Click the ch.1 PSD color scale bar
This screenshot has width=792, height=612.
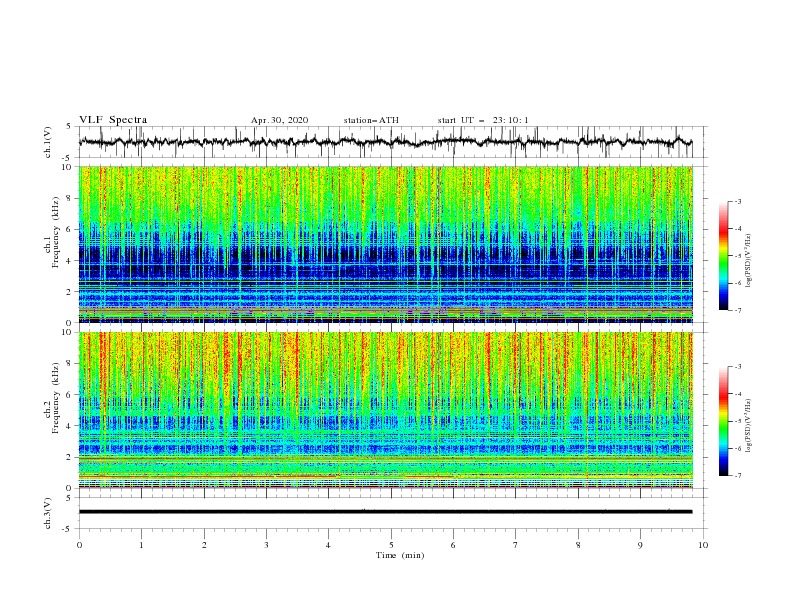coord(724,255)
